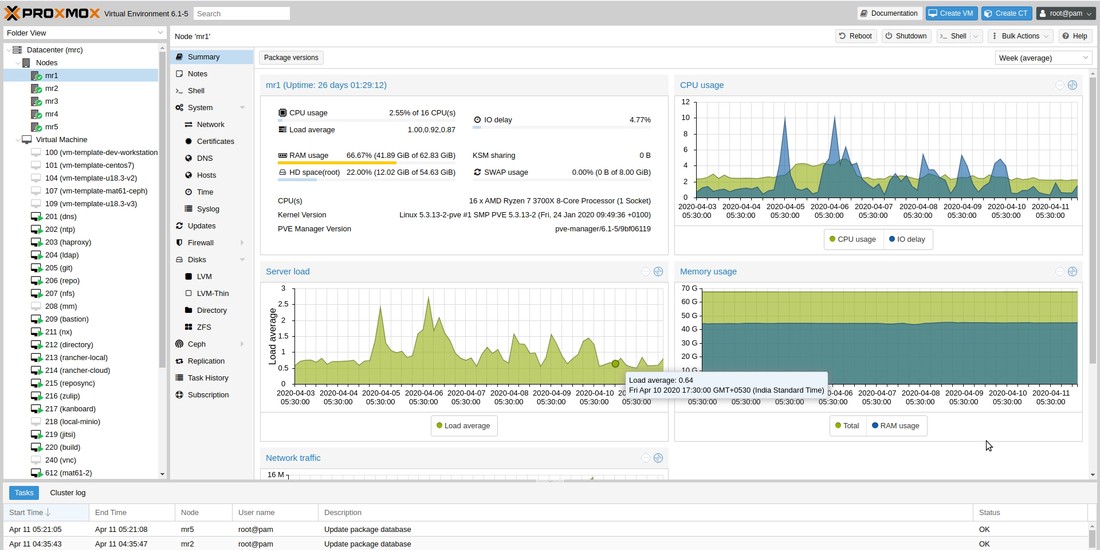Undo zoom on Network traffic chart
Viewport: 1100px width, 550px height.
[645, 458]
